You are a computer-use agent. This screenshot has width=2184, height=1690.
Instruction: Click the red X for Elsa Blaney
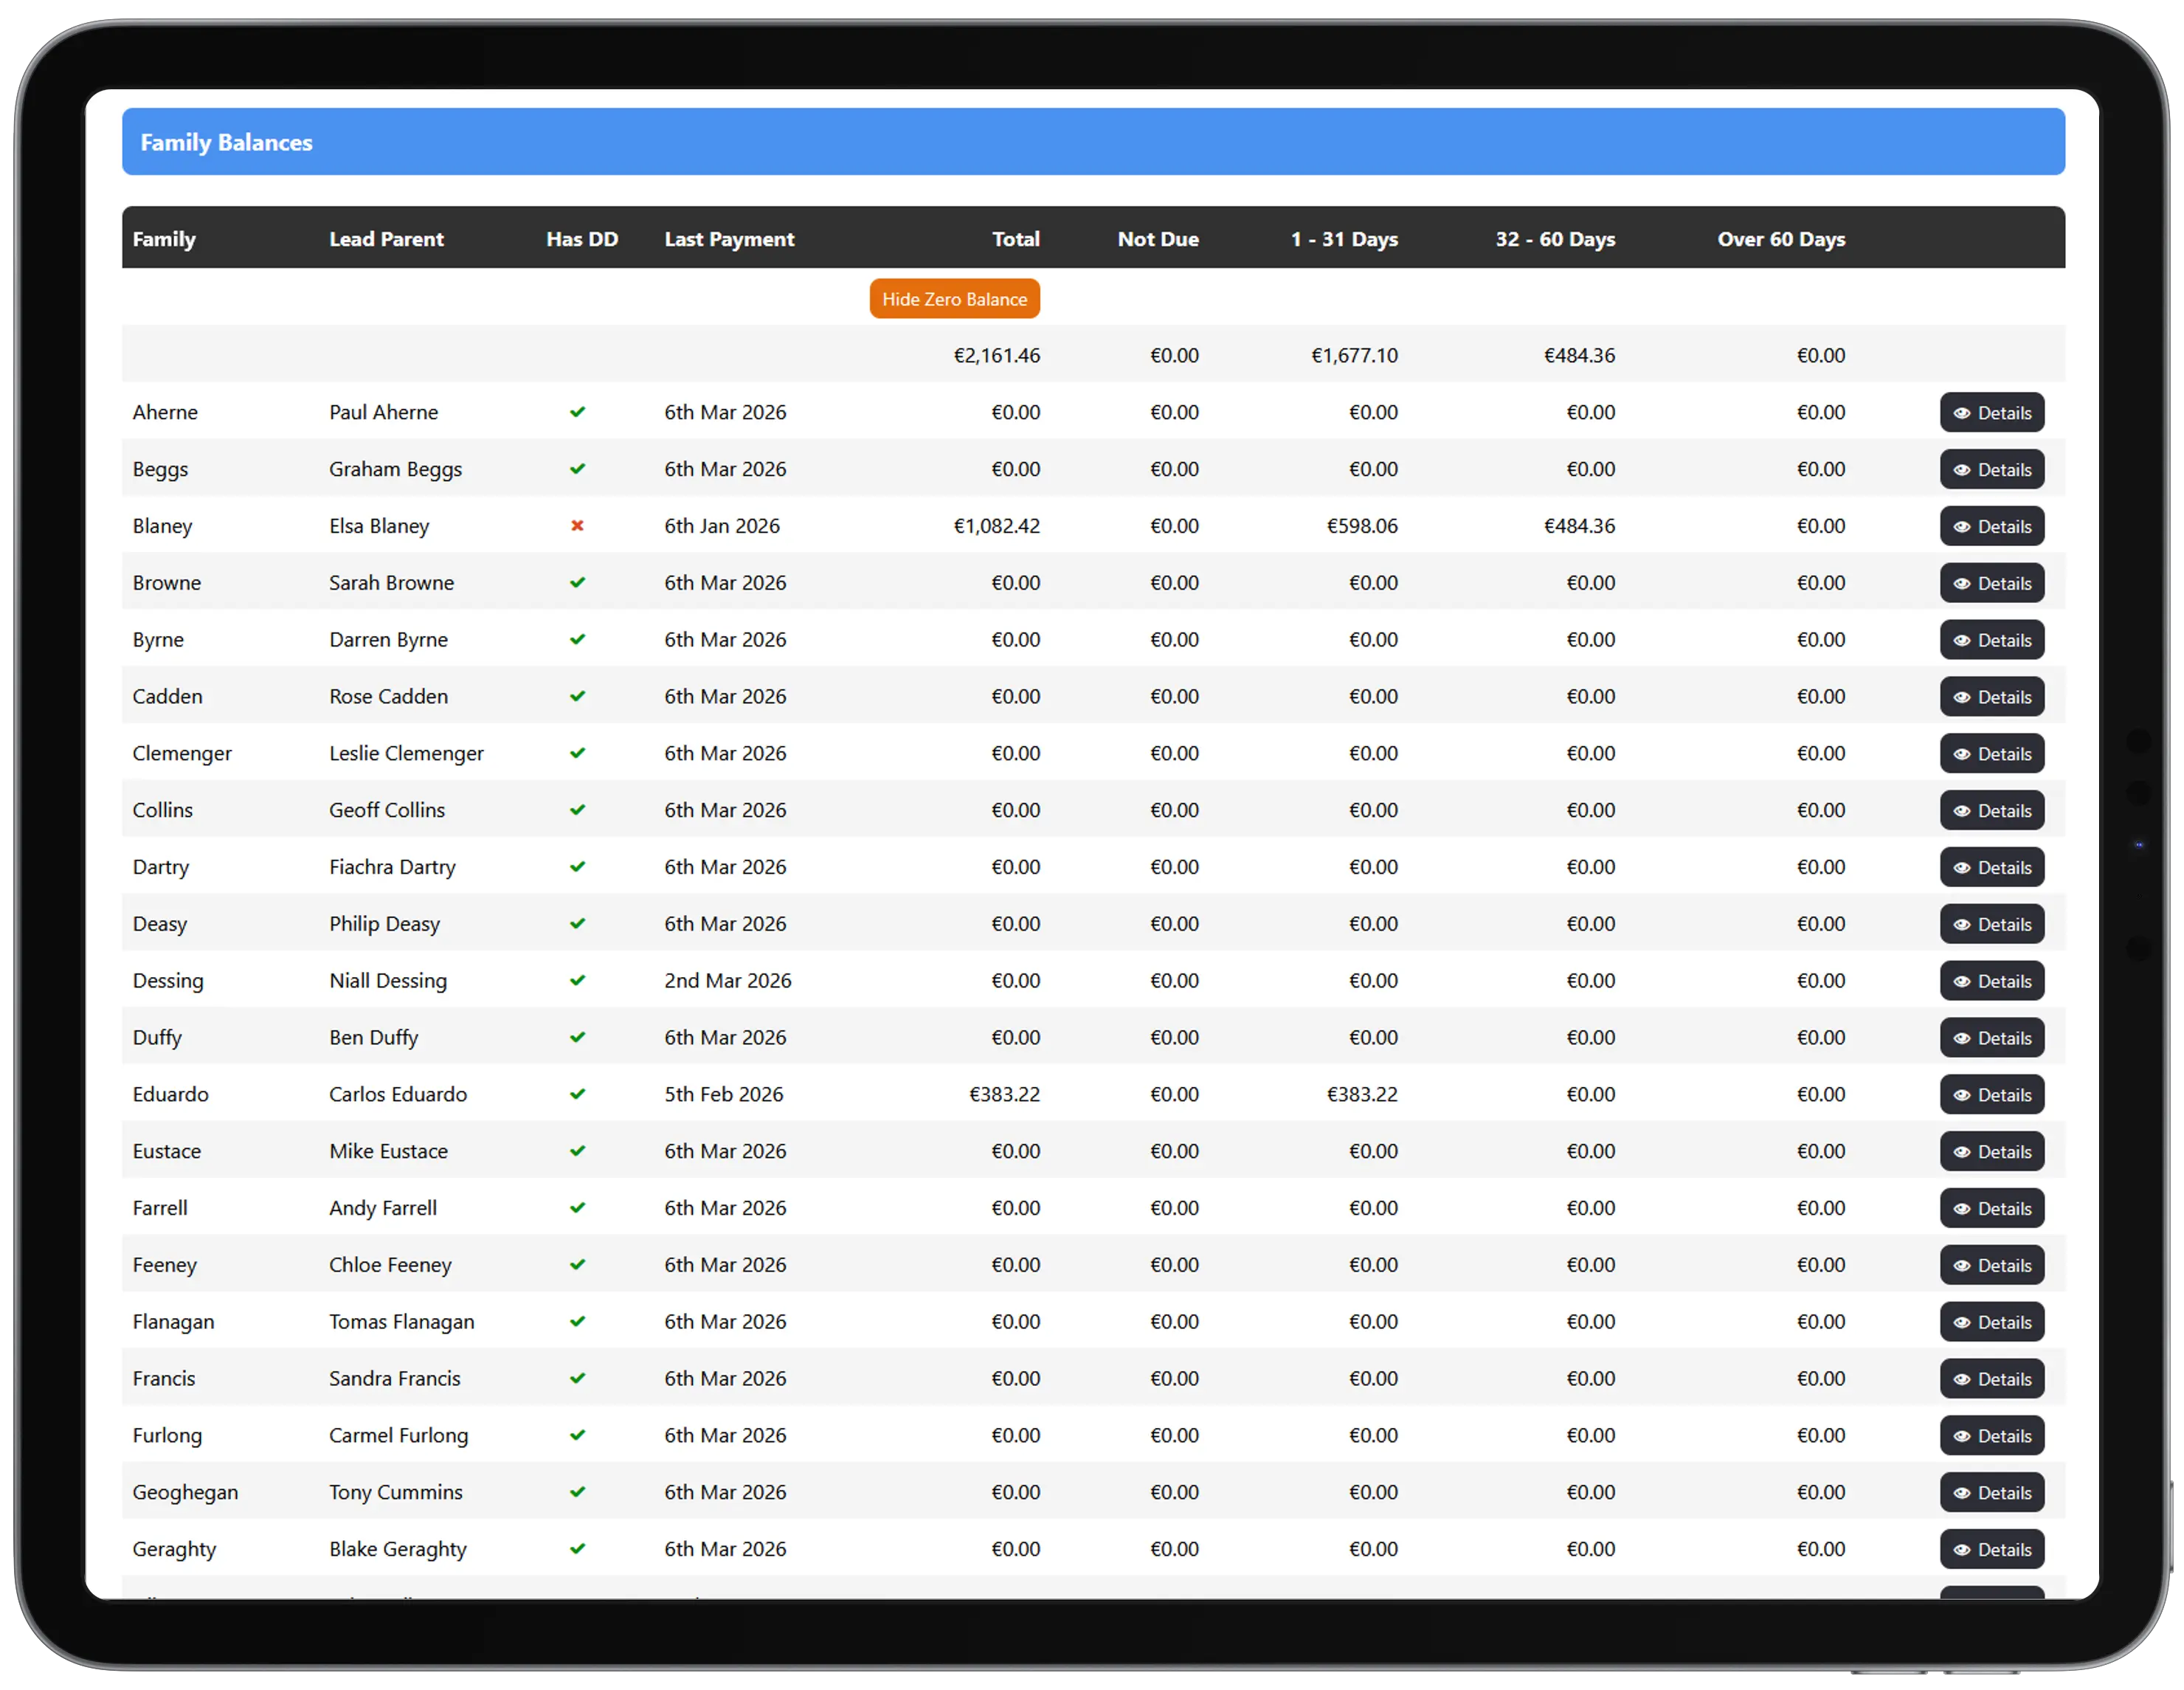coord(577,526)
